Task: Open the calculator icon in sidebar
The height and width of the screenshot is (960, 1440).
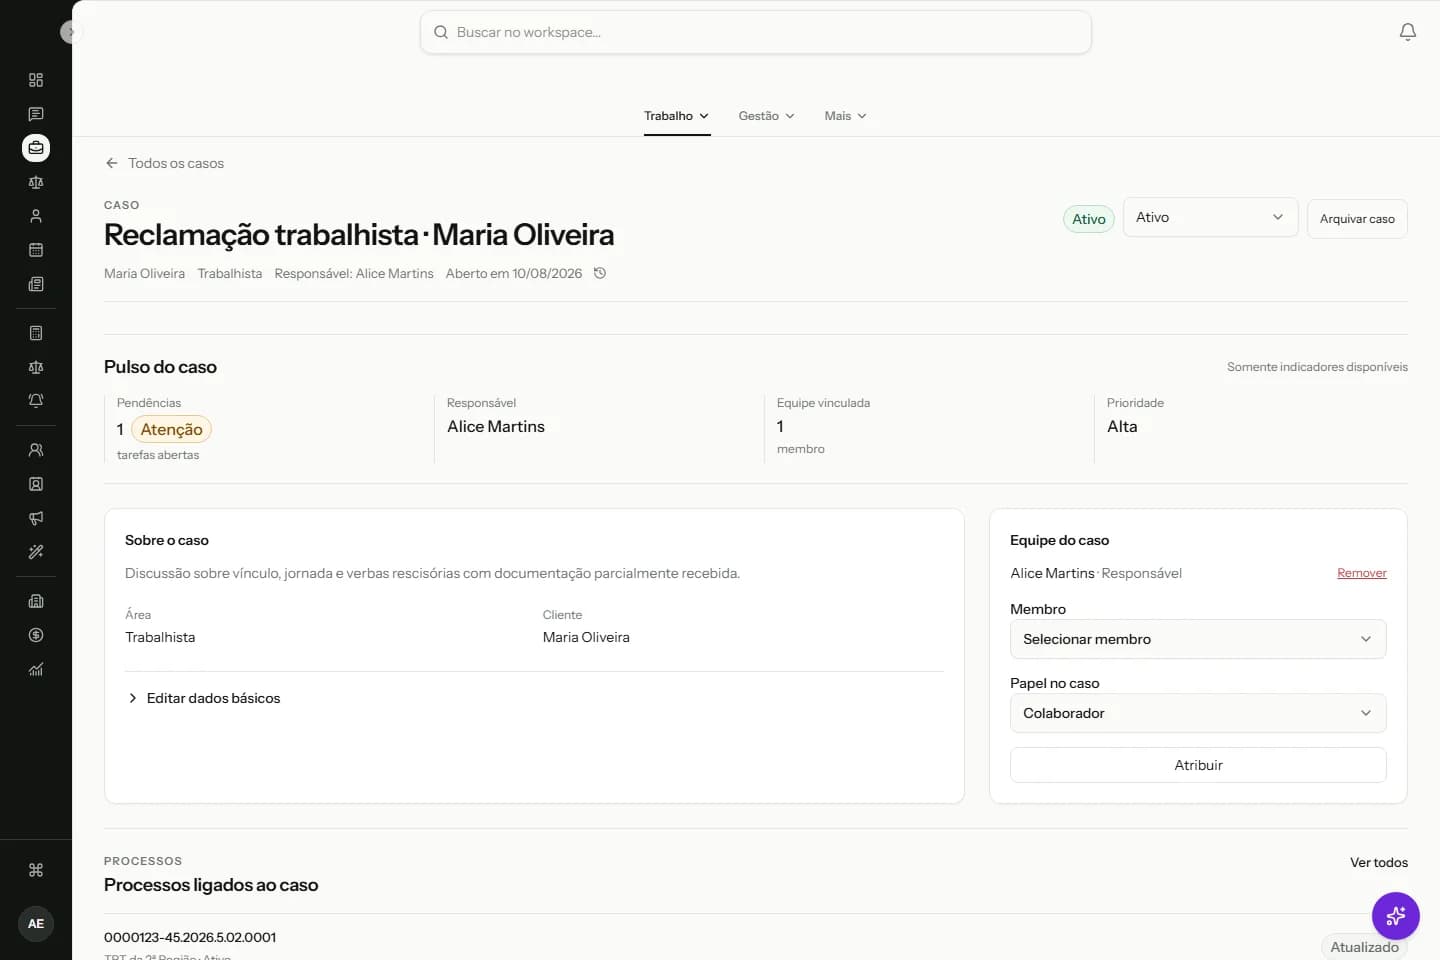Action: (x=36, y=333)
